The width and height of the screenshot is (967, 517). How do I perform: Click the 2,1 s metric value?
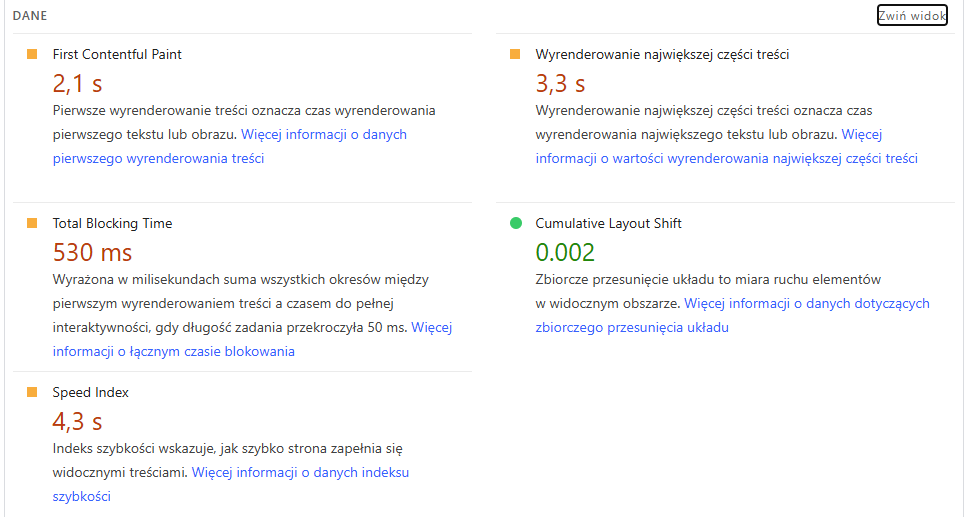77,83
